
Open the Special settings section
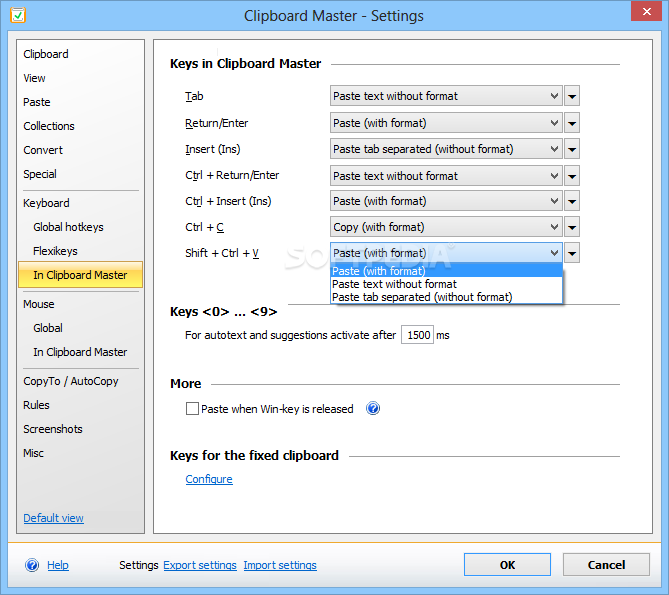pyautogui.click(x=40, y=174)
